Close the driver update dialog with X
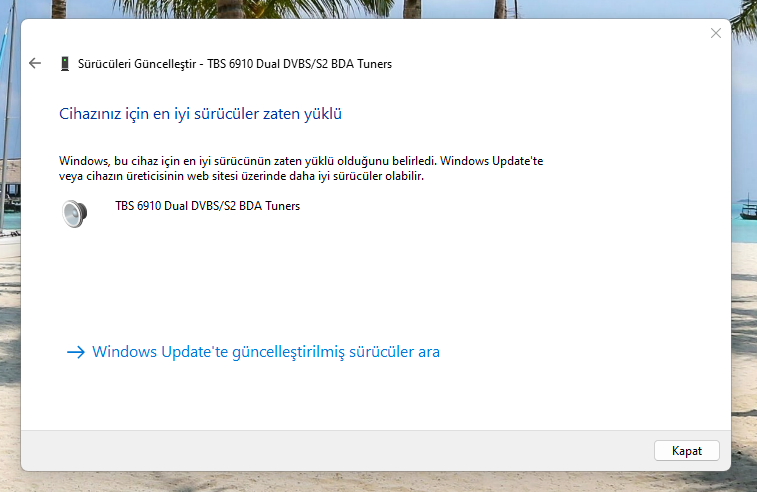The height and width of the screenshot is (492, 757). (x=715, y=33)
